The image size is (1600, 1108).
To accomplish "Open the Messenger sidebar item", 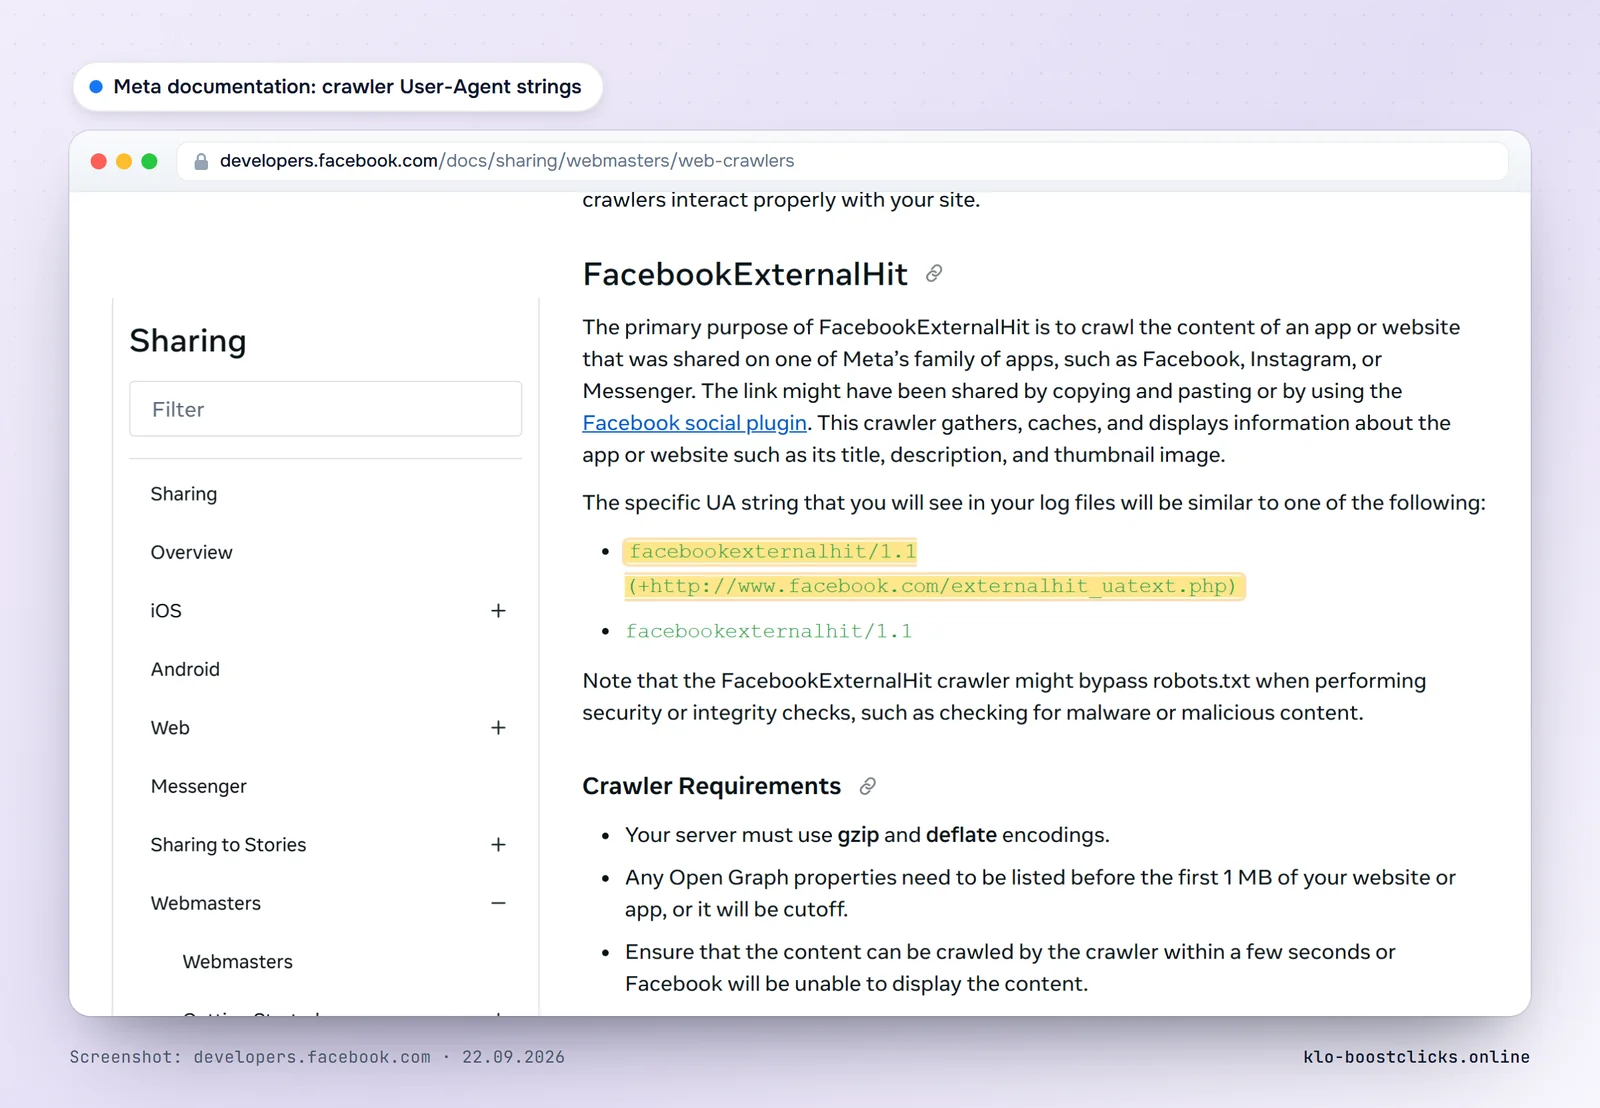I will pos(198,786).
